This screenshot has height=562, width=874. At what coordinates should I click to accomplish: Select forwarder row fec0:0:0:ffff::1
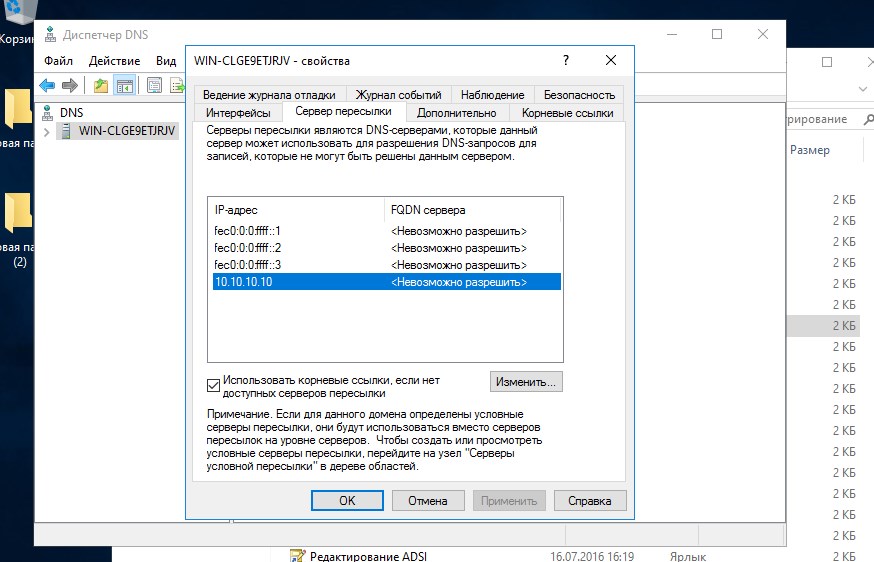pyautogui.click(x=386, y=231)
